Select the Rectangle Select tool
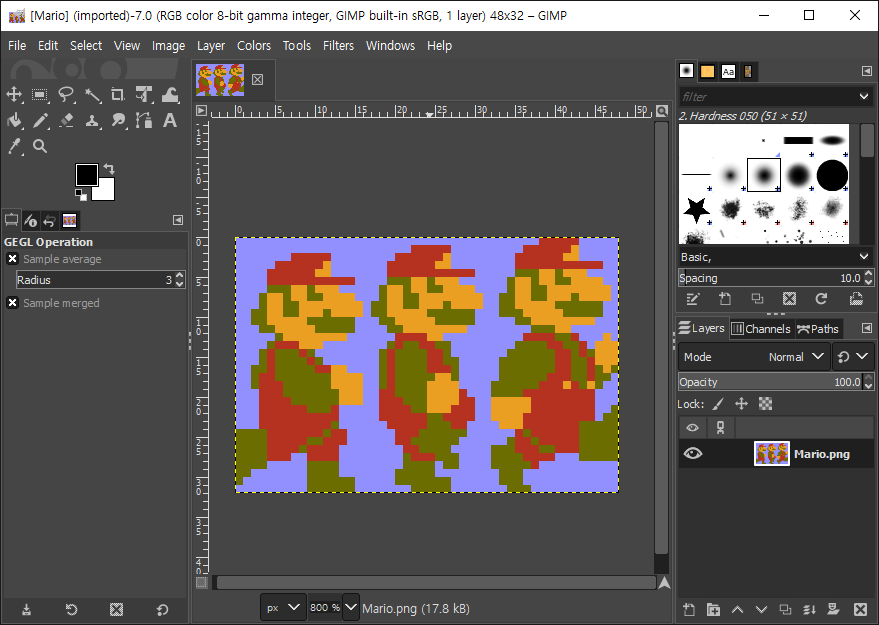Screen dimensions: 879x625 click(40, 94)
